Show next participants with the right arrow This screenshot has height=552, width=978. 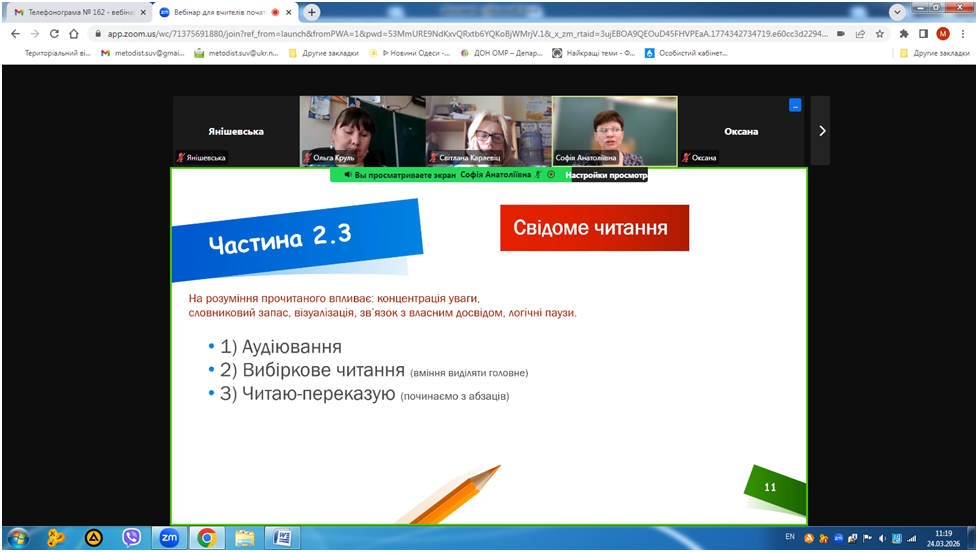pos(821,130)
